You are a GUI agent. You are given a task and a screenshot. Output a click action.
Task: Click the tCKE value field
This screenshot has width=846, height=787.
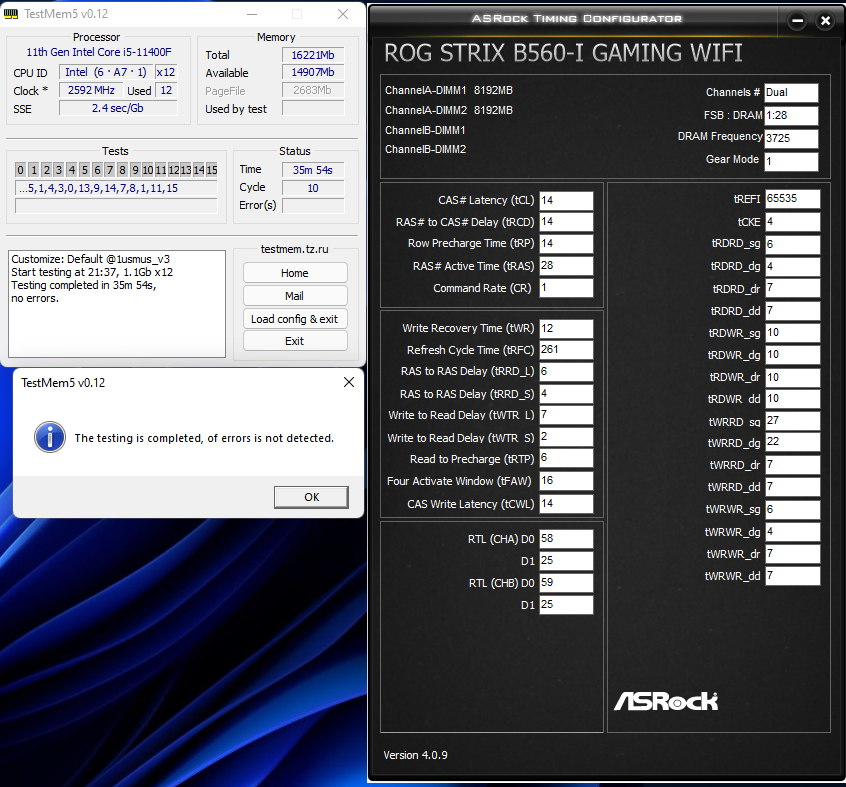(x=793, y=222)
